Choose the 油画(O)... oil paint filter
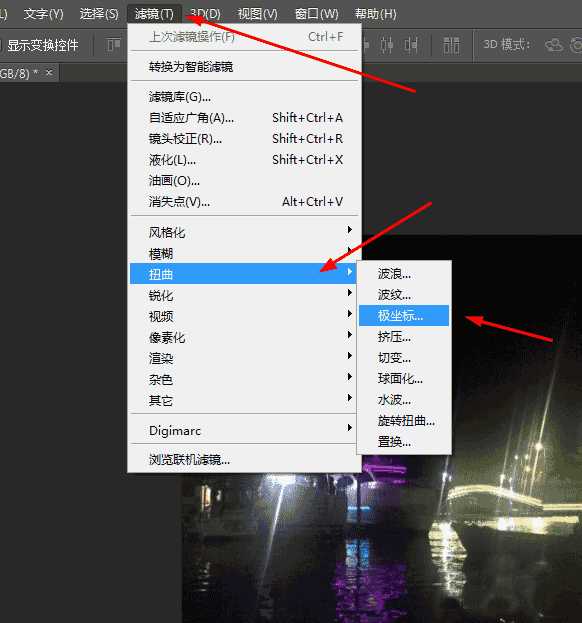Screen dimensions: 582x623 tap(244, 181)
